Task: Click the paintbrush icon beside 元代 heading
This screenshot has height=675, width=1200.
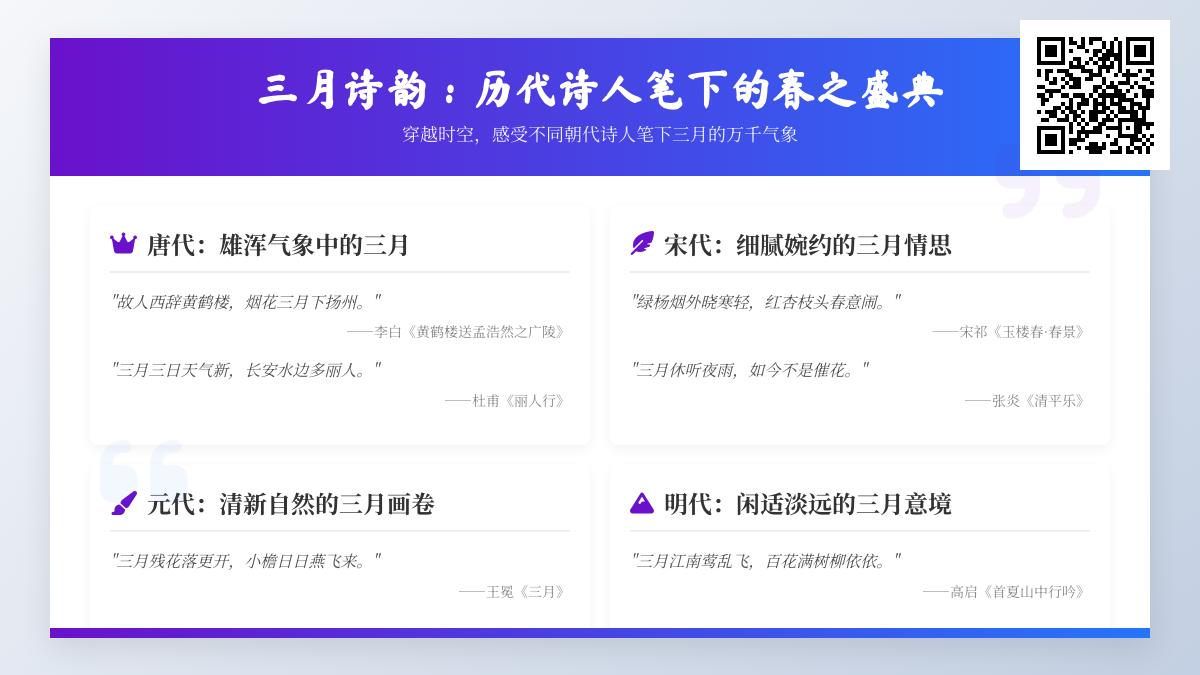Action: click(123, 503)
